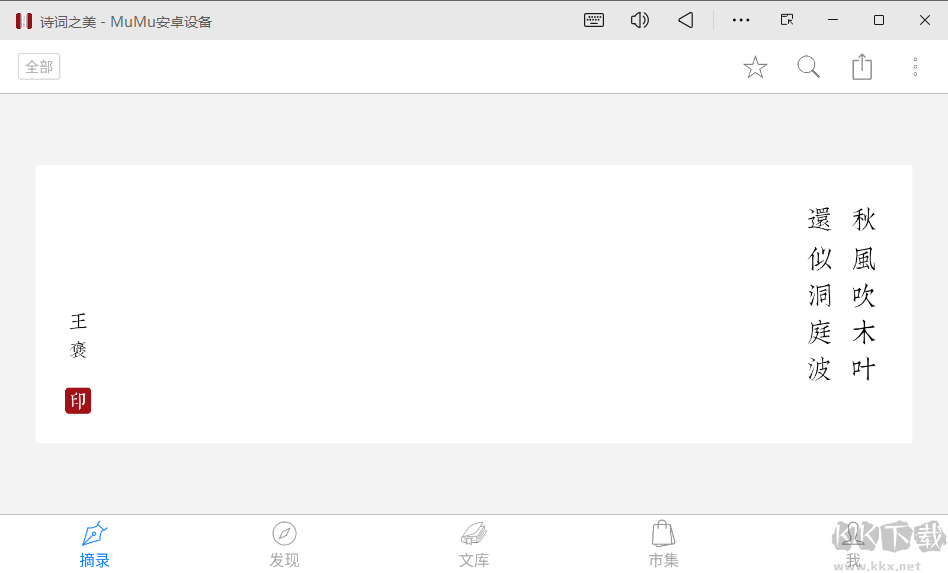Favorite the poem with the star icon
This screenshot has height=573, width=948.
(755, 67)
